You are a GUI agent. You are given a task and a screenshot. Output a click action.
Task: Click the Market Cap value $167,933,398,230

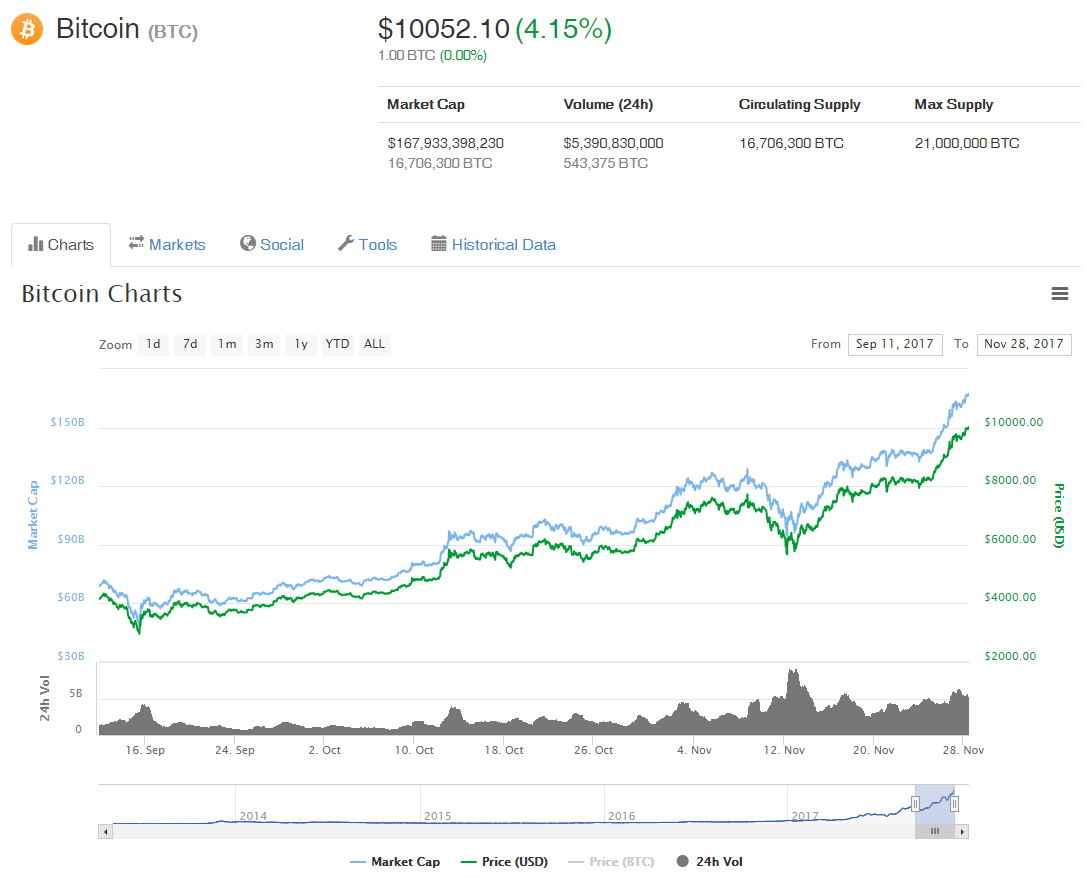[x=446, y=143]
